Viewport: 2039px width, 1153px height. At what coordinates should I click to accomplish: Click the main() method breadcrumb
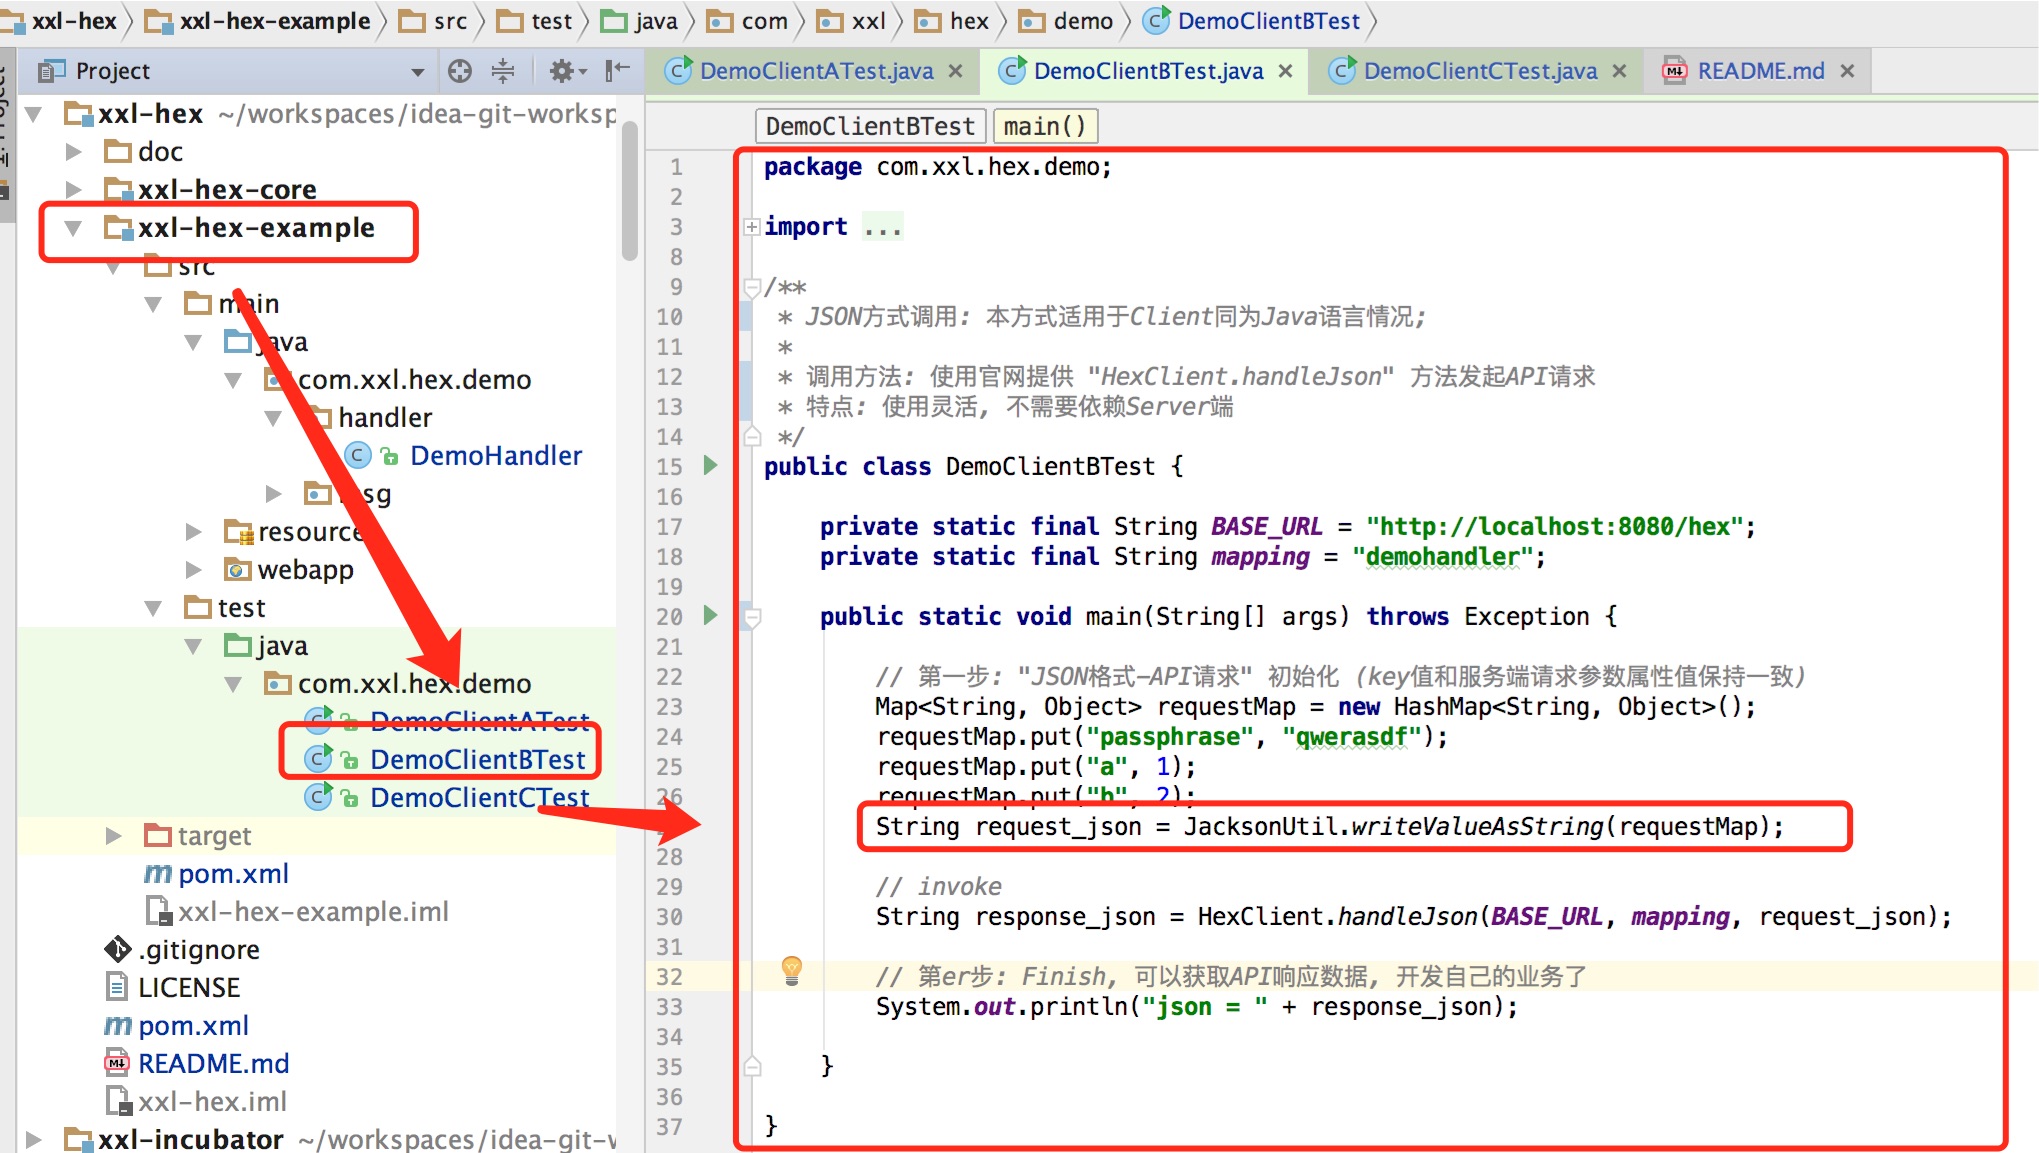point(1048,127)
